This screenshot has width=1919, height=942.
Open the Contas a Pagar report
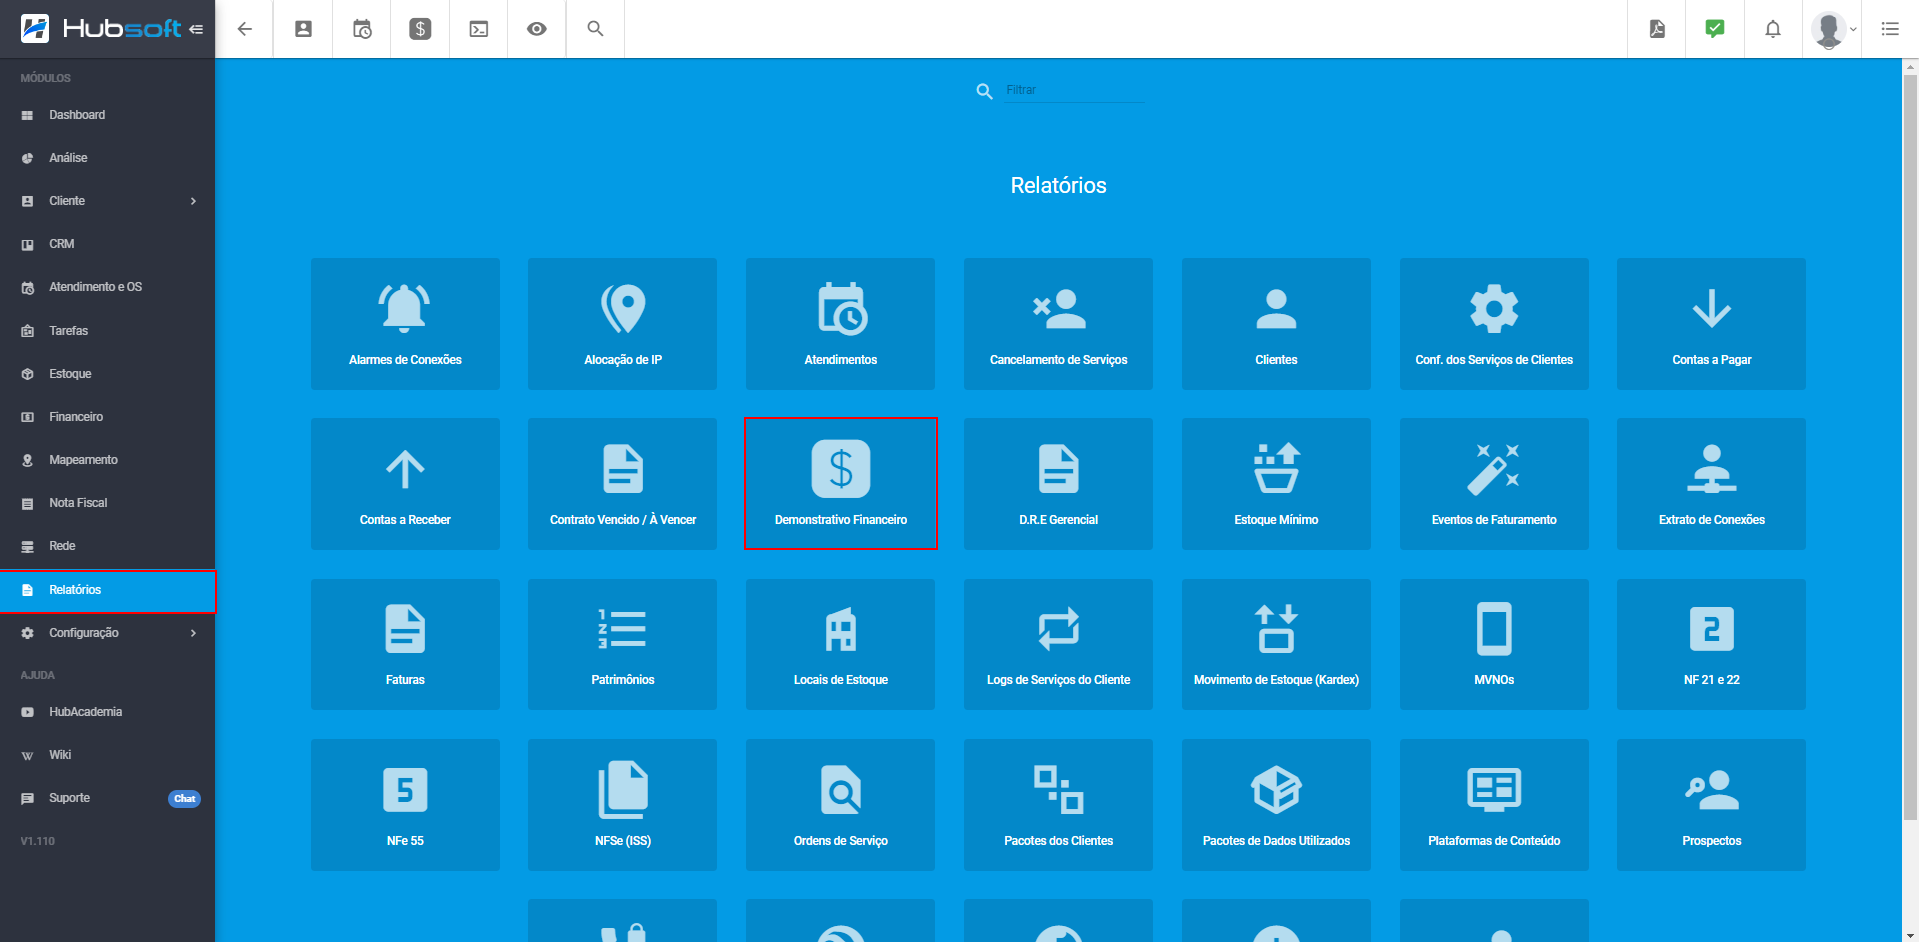click(1711, 324)
